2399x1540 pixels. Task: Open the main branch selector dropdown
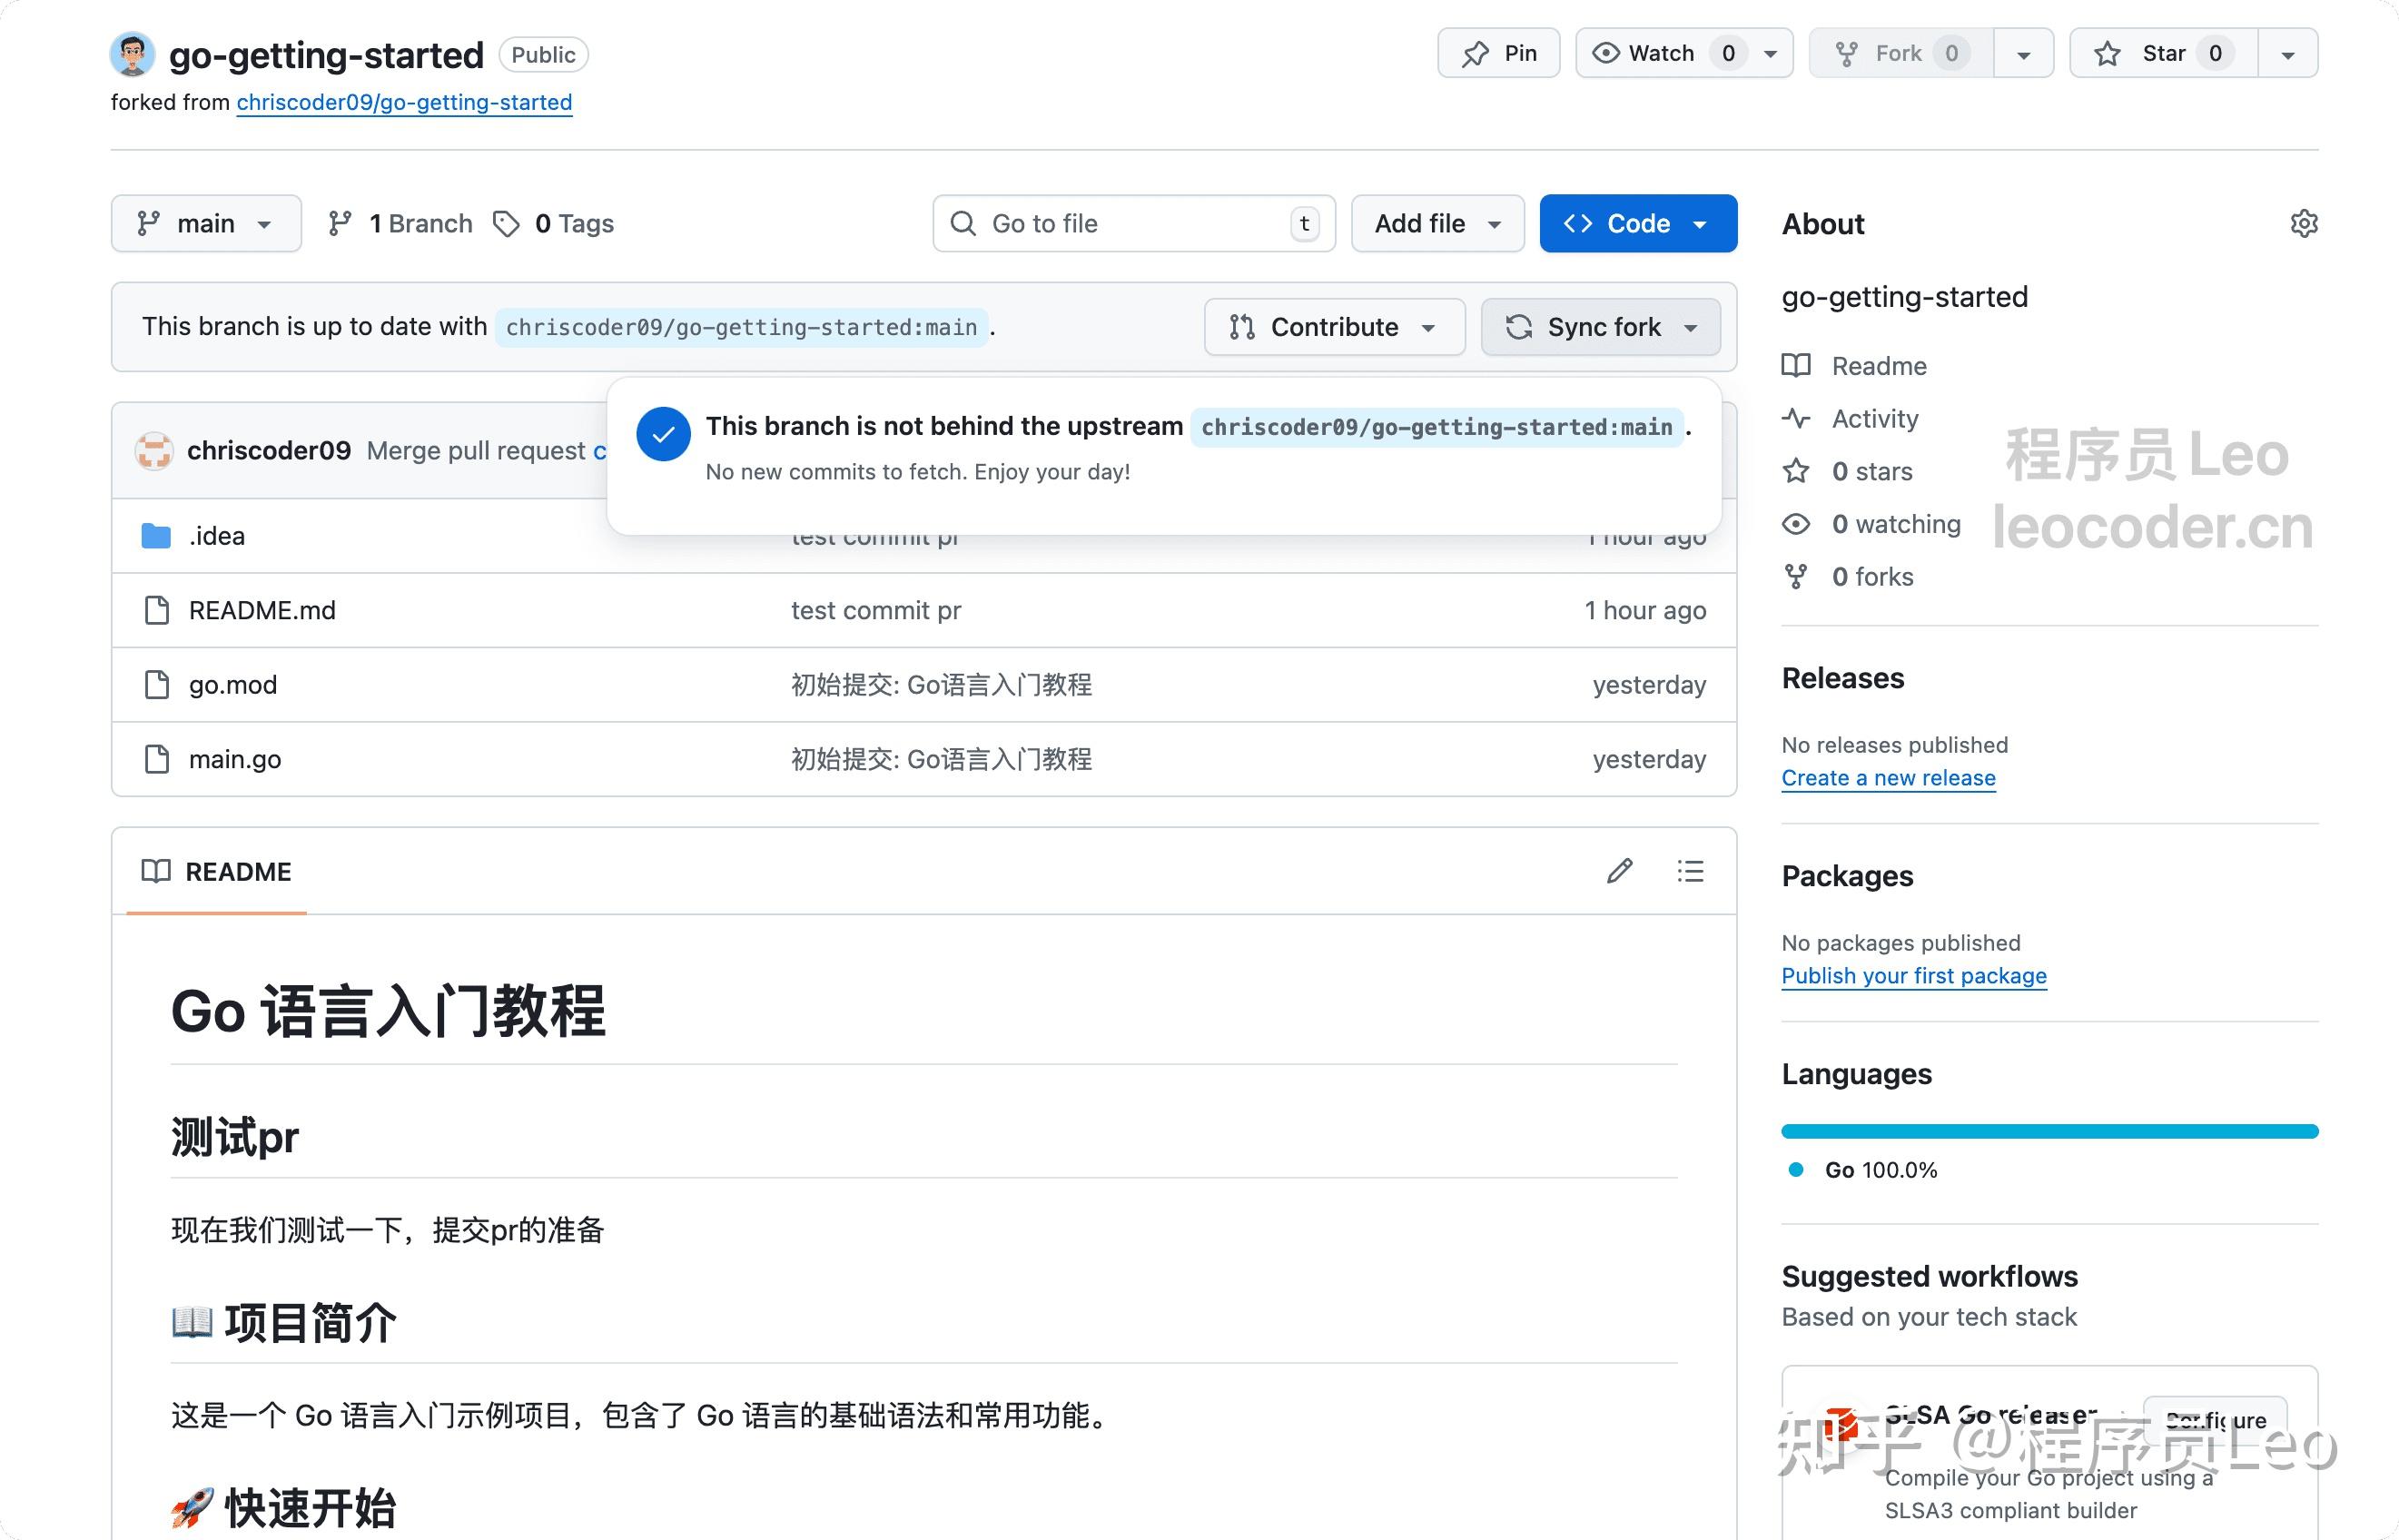[206, 223]
